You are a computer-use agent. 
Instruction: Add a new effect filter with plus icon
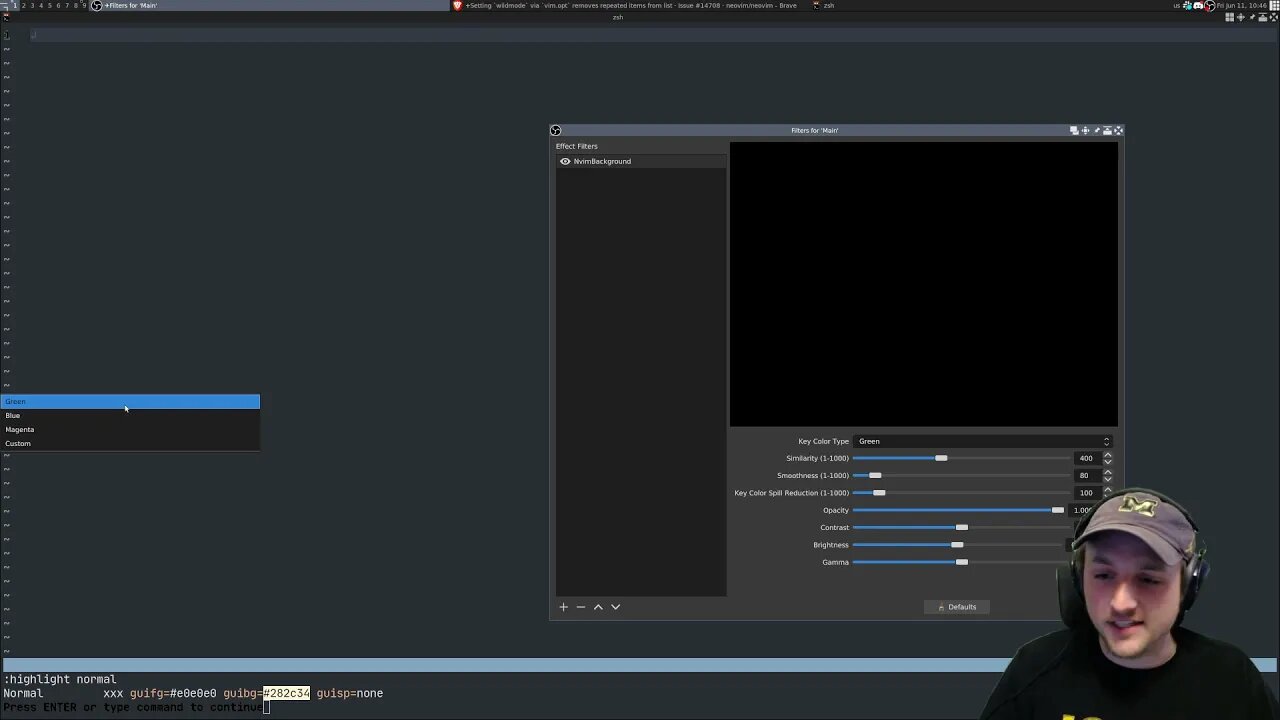(563, 607)
